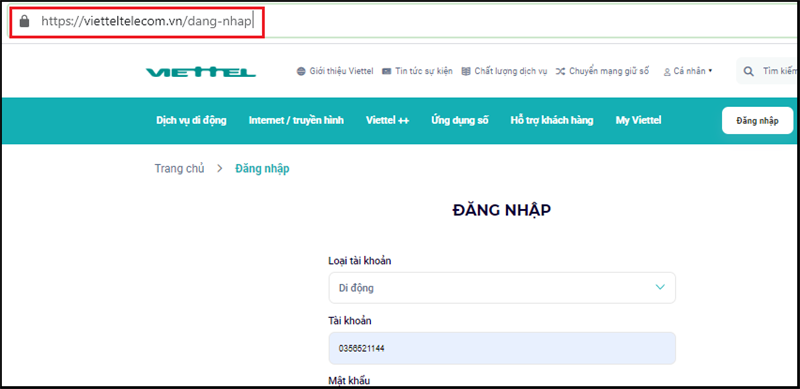800x389 pixels.
Task: Click the icon beside Chất lượng dịch vụ
Action: pyautogui.click(x=465, y=71)
